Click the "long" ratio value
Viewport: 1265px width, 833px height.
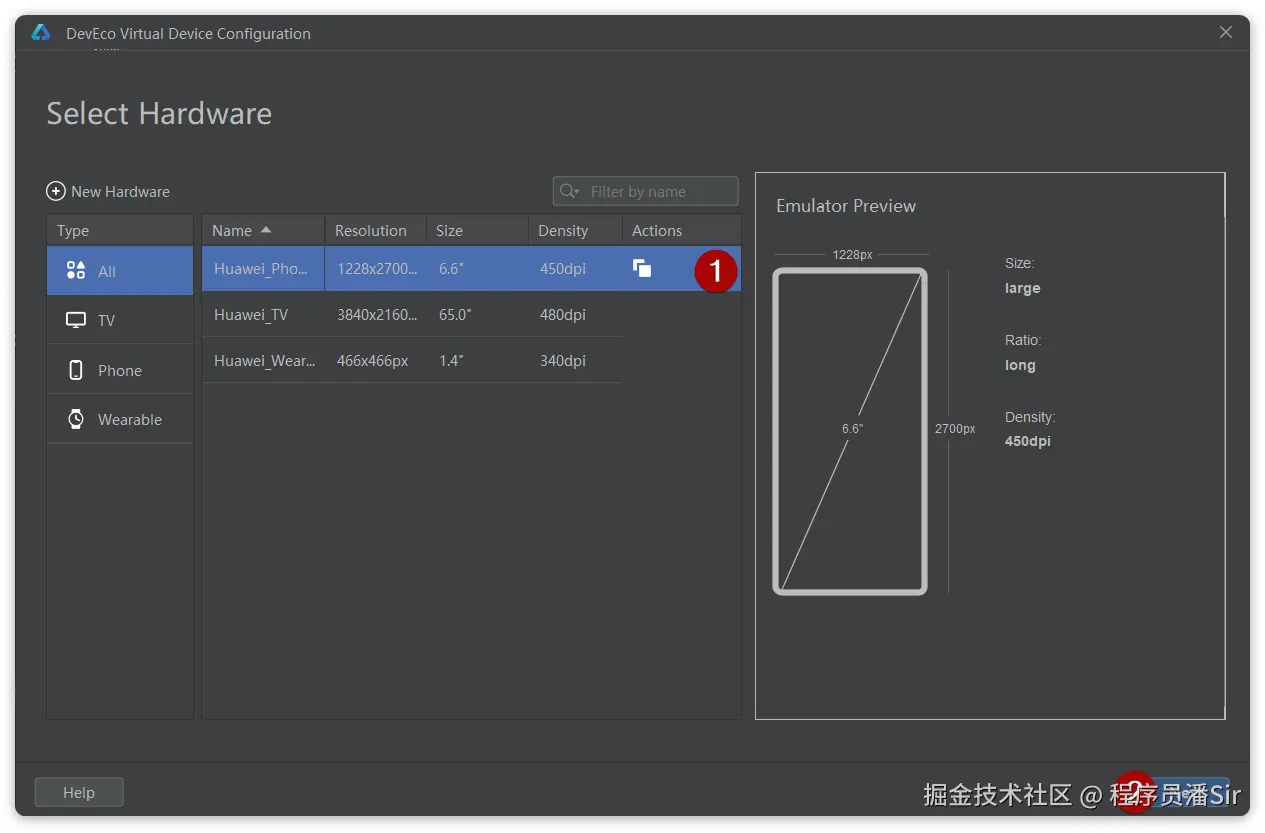pos(1020,365)
